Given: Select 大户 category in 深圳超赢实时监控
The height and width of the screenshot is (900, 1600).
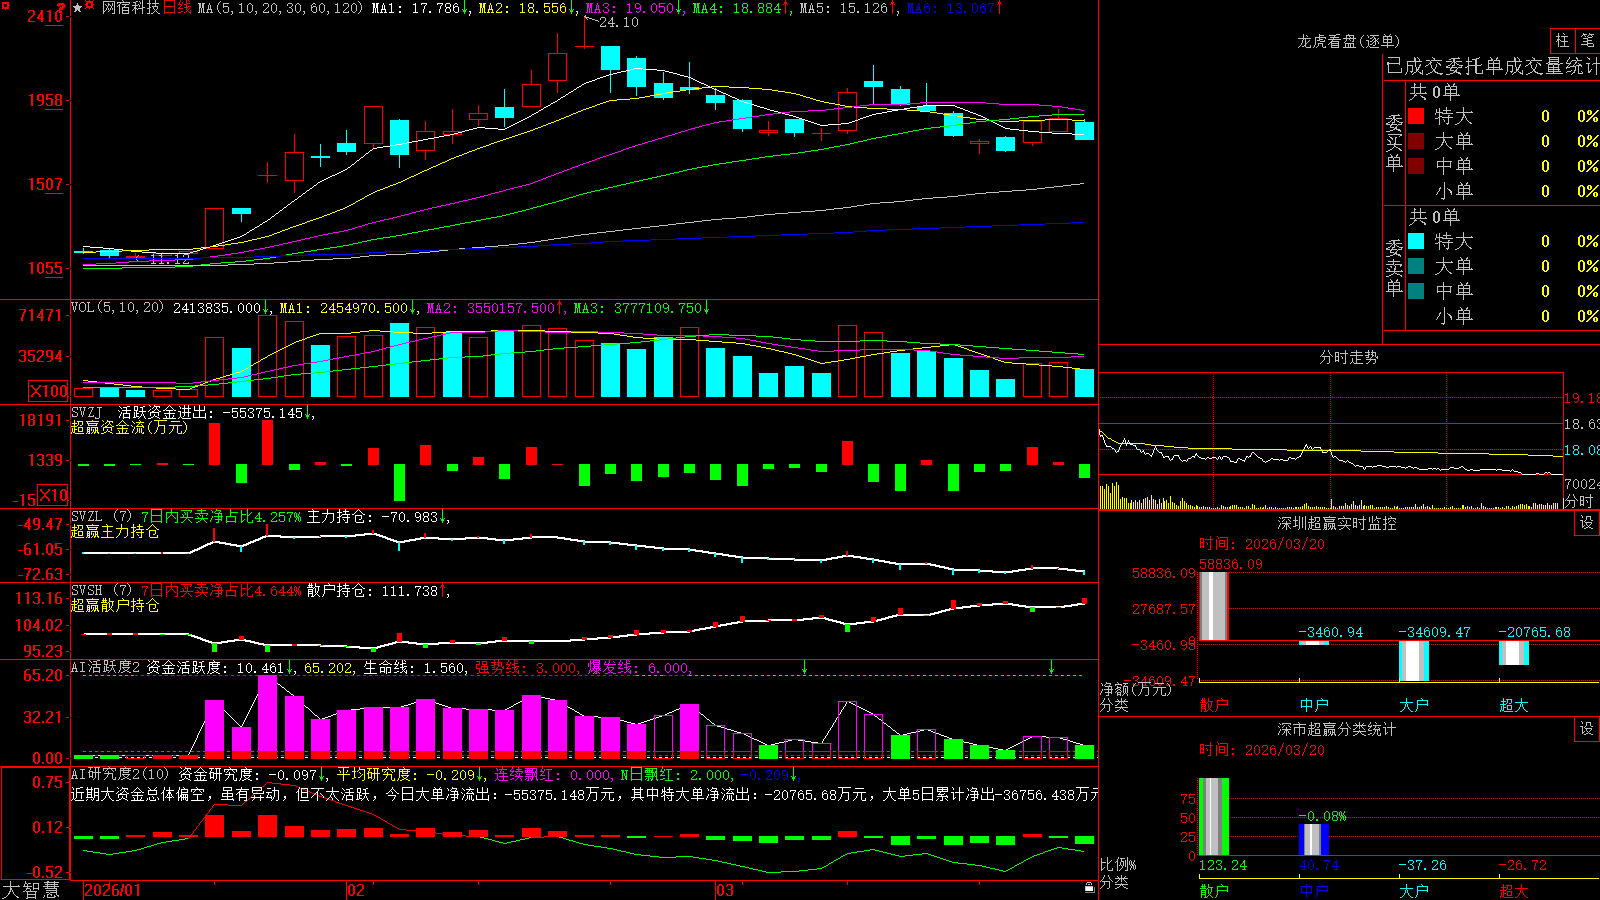Looking at the screenshot, I should pyautogui.click(x=1414, y=705).
